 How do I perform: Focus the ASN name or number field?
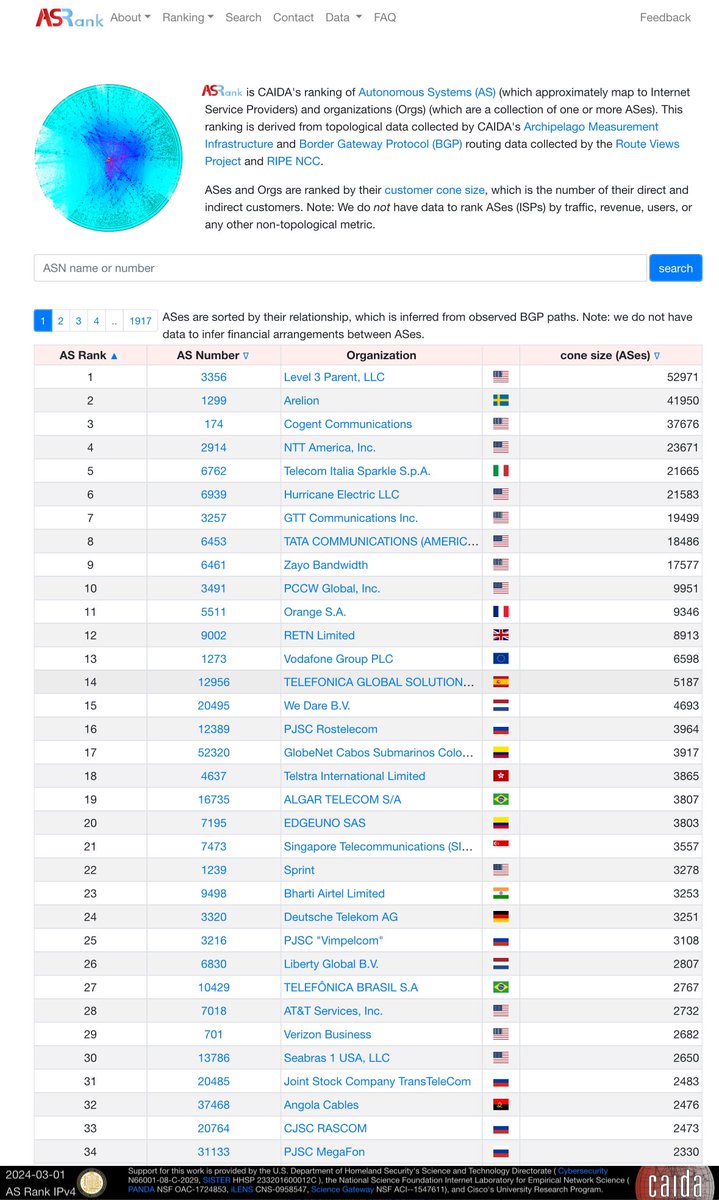click(x=340, y=268)
